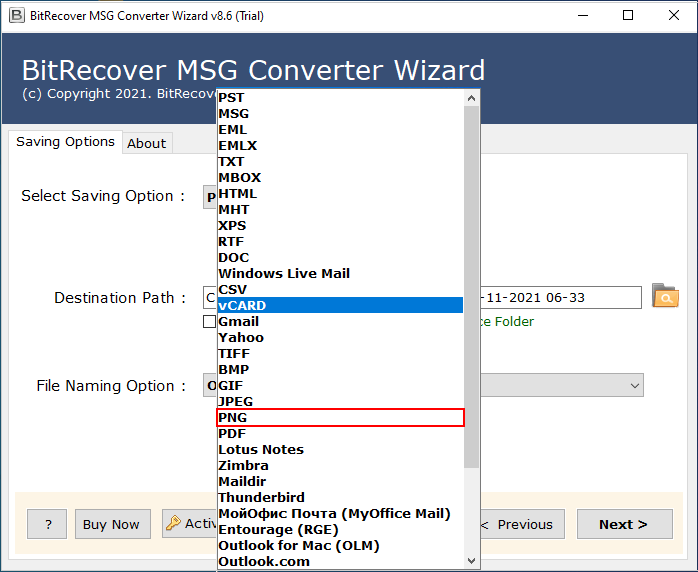Maximize the MSG Converter Wizard window
Viewport: 698px width, 572px height.
coord(628,16)
